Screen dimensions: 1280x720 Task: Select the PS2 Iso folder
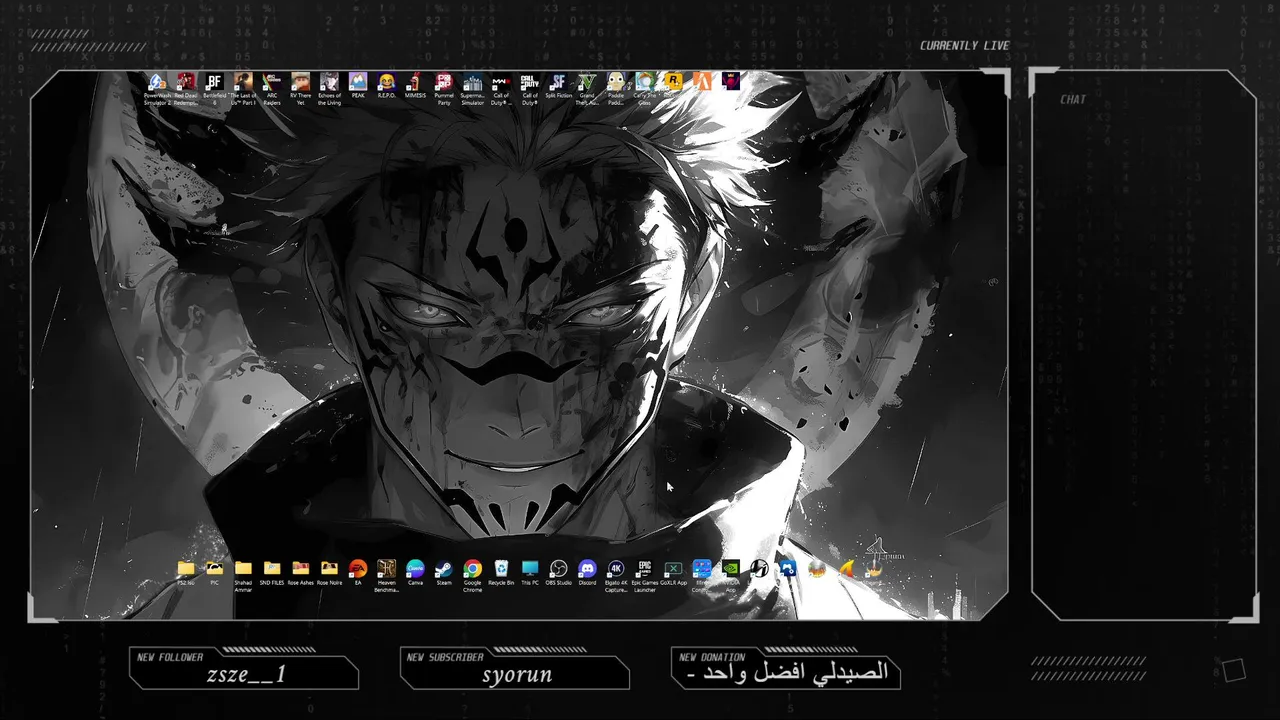tap(186, 573)
